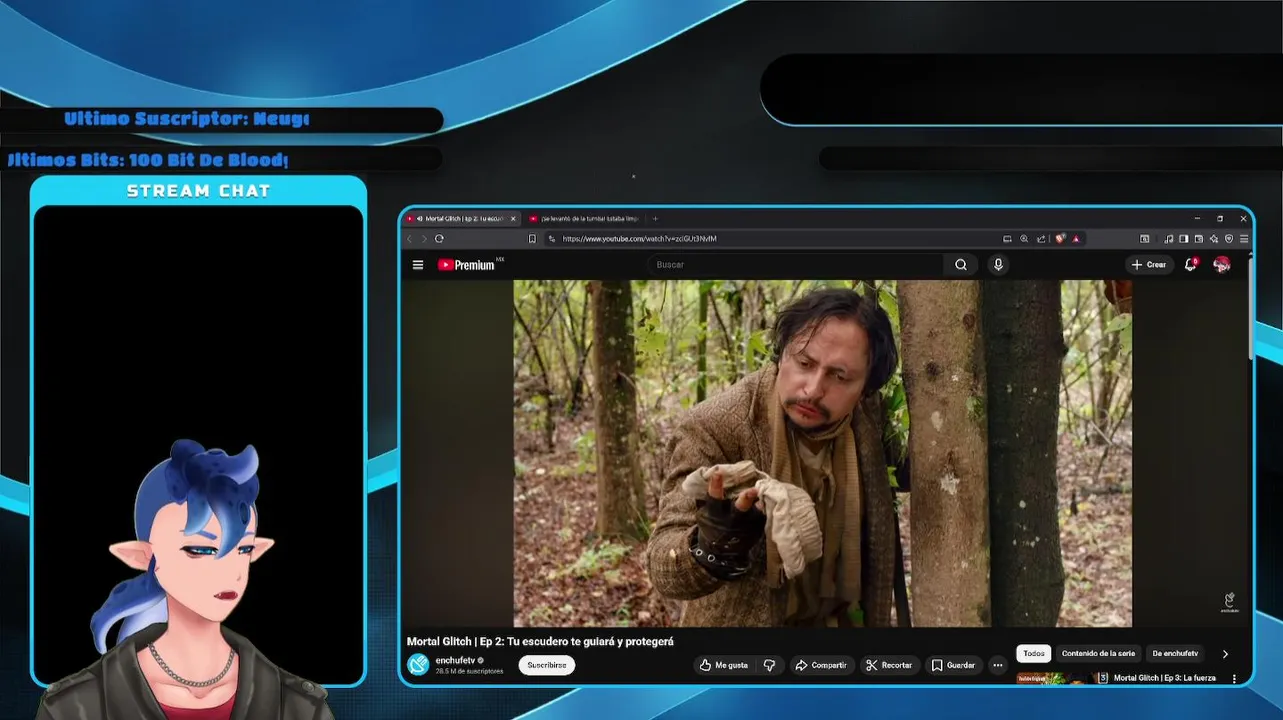Screen dimensions: 1283x720
Task: Click the Guardar save button
Action: (x=953, y=665)
